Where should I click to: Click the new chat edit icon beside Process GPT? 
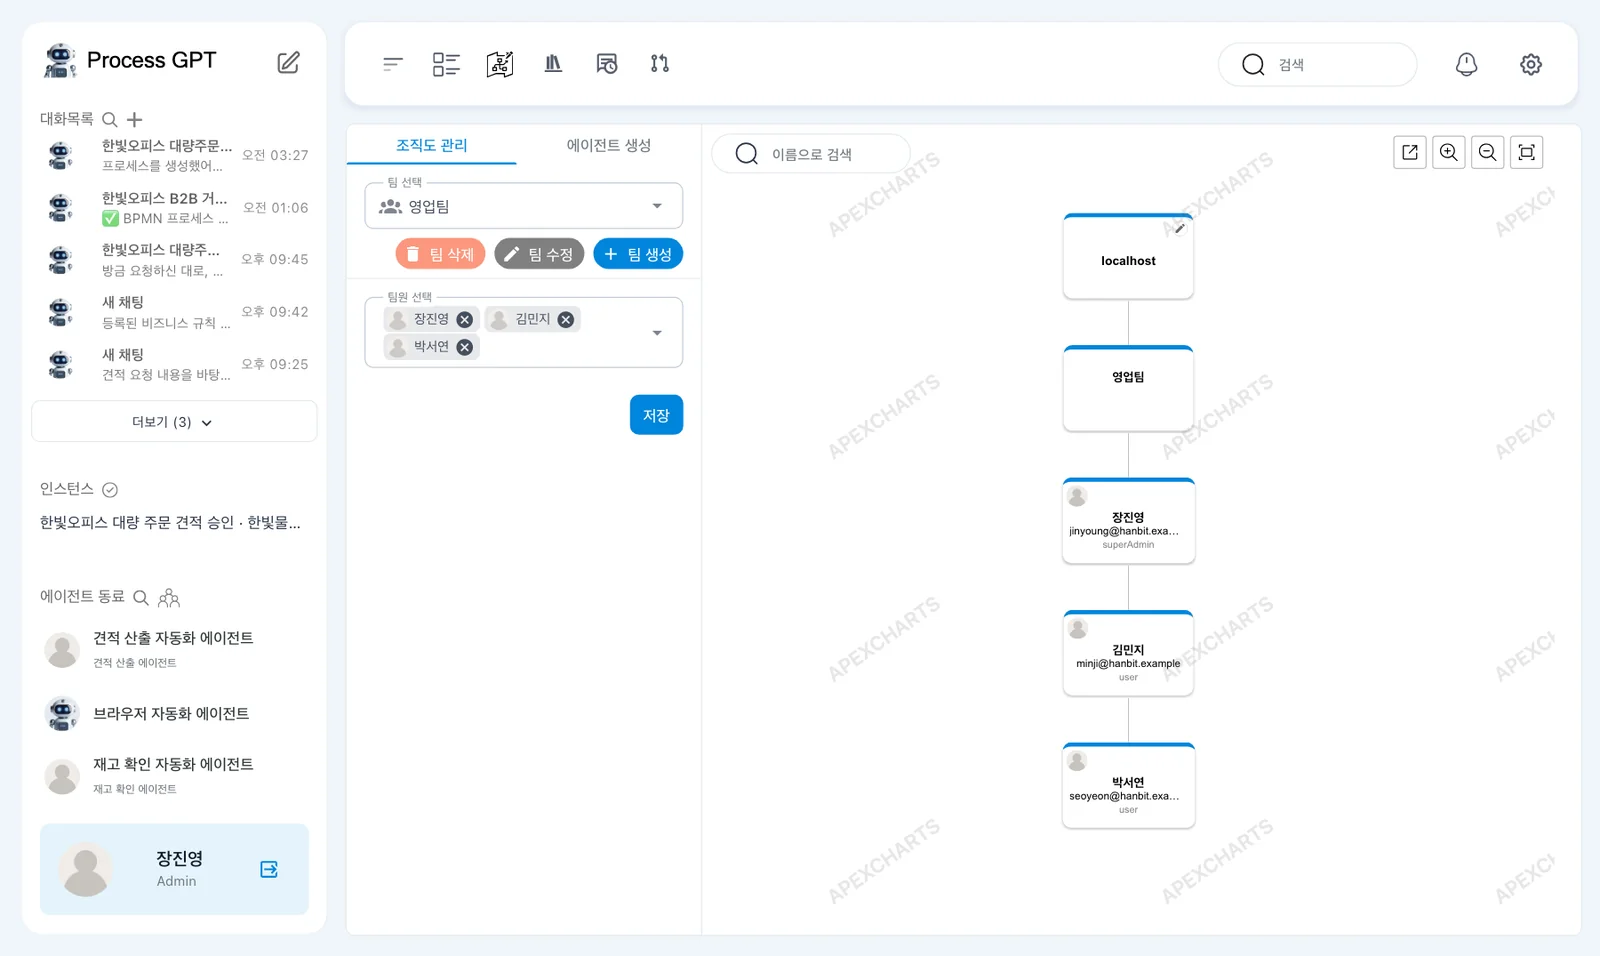pos(288,62)
